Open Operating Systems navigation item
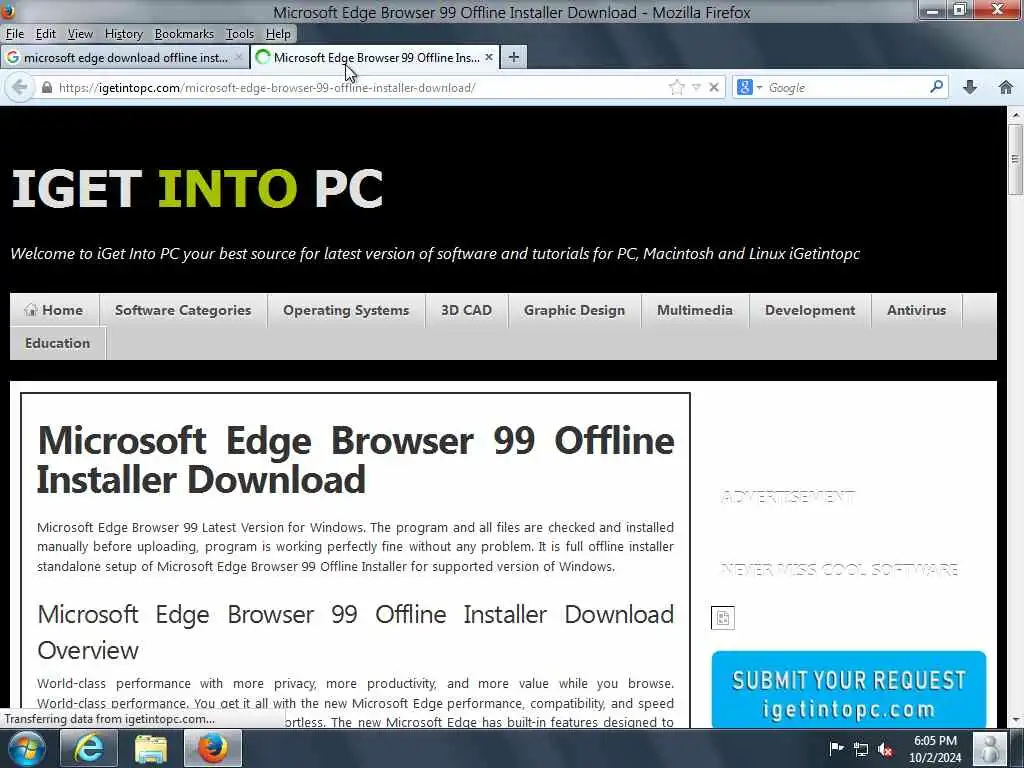Image resolution: width=1024 pixels, height=768 pixels. pyautogui.click(x=346, y=310)
